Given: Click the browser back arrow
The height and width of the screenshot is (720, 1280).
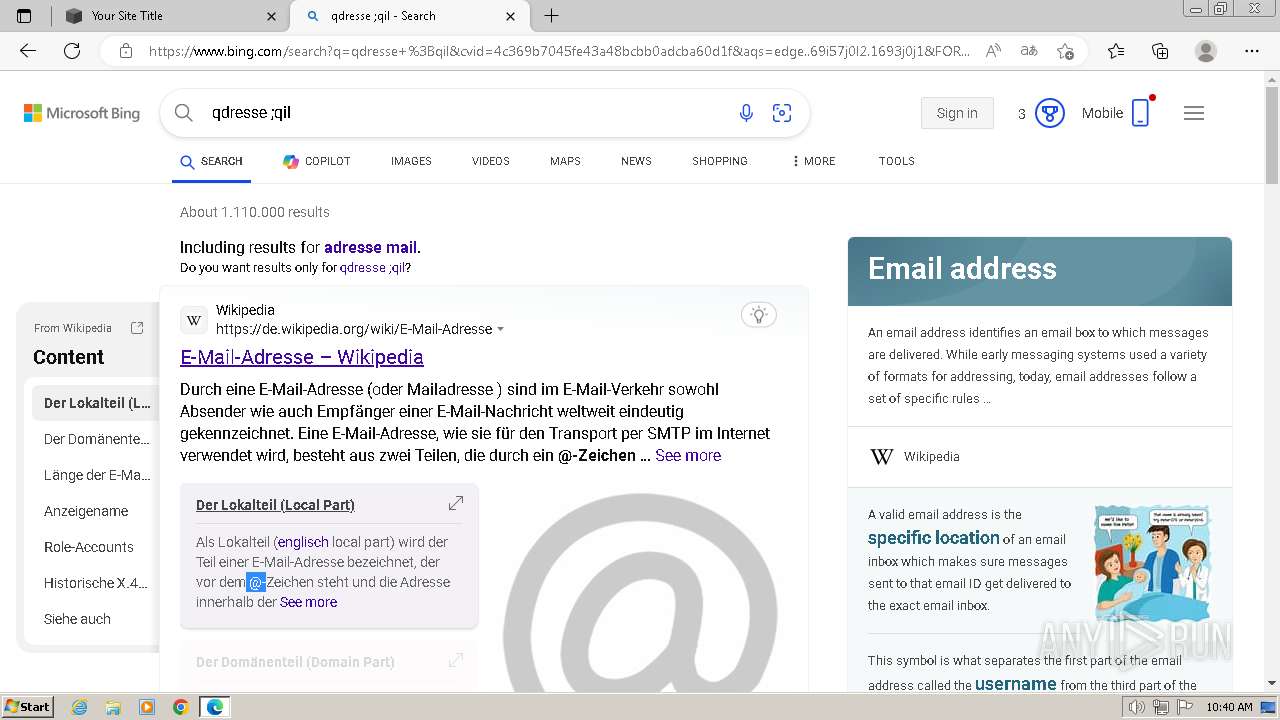Looking at the screenshot, I should (28, 51).
